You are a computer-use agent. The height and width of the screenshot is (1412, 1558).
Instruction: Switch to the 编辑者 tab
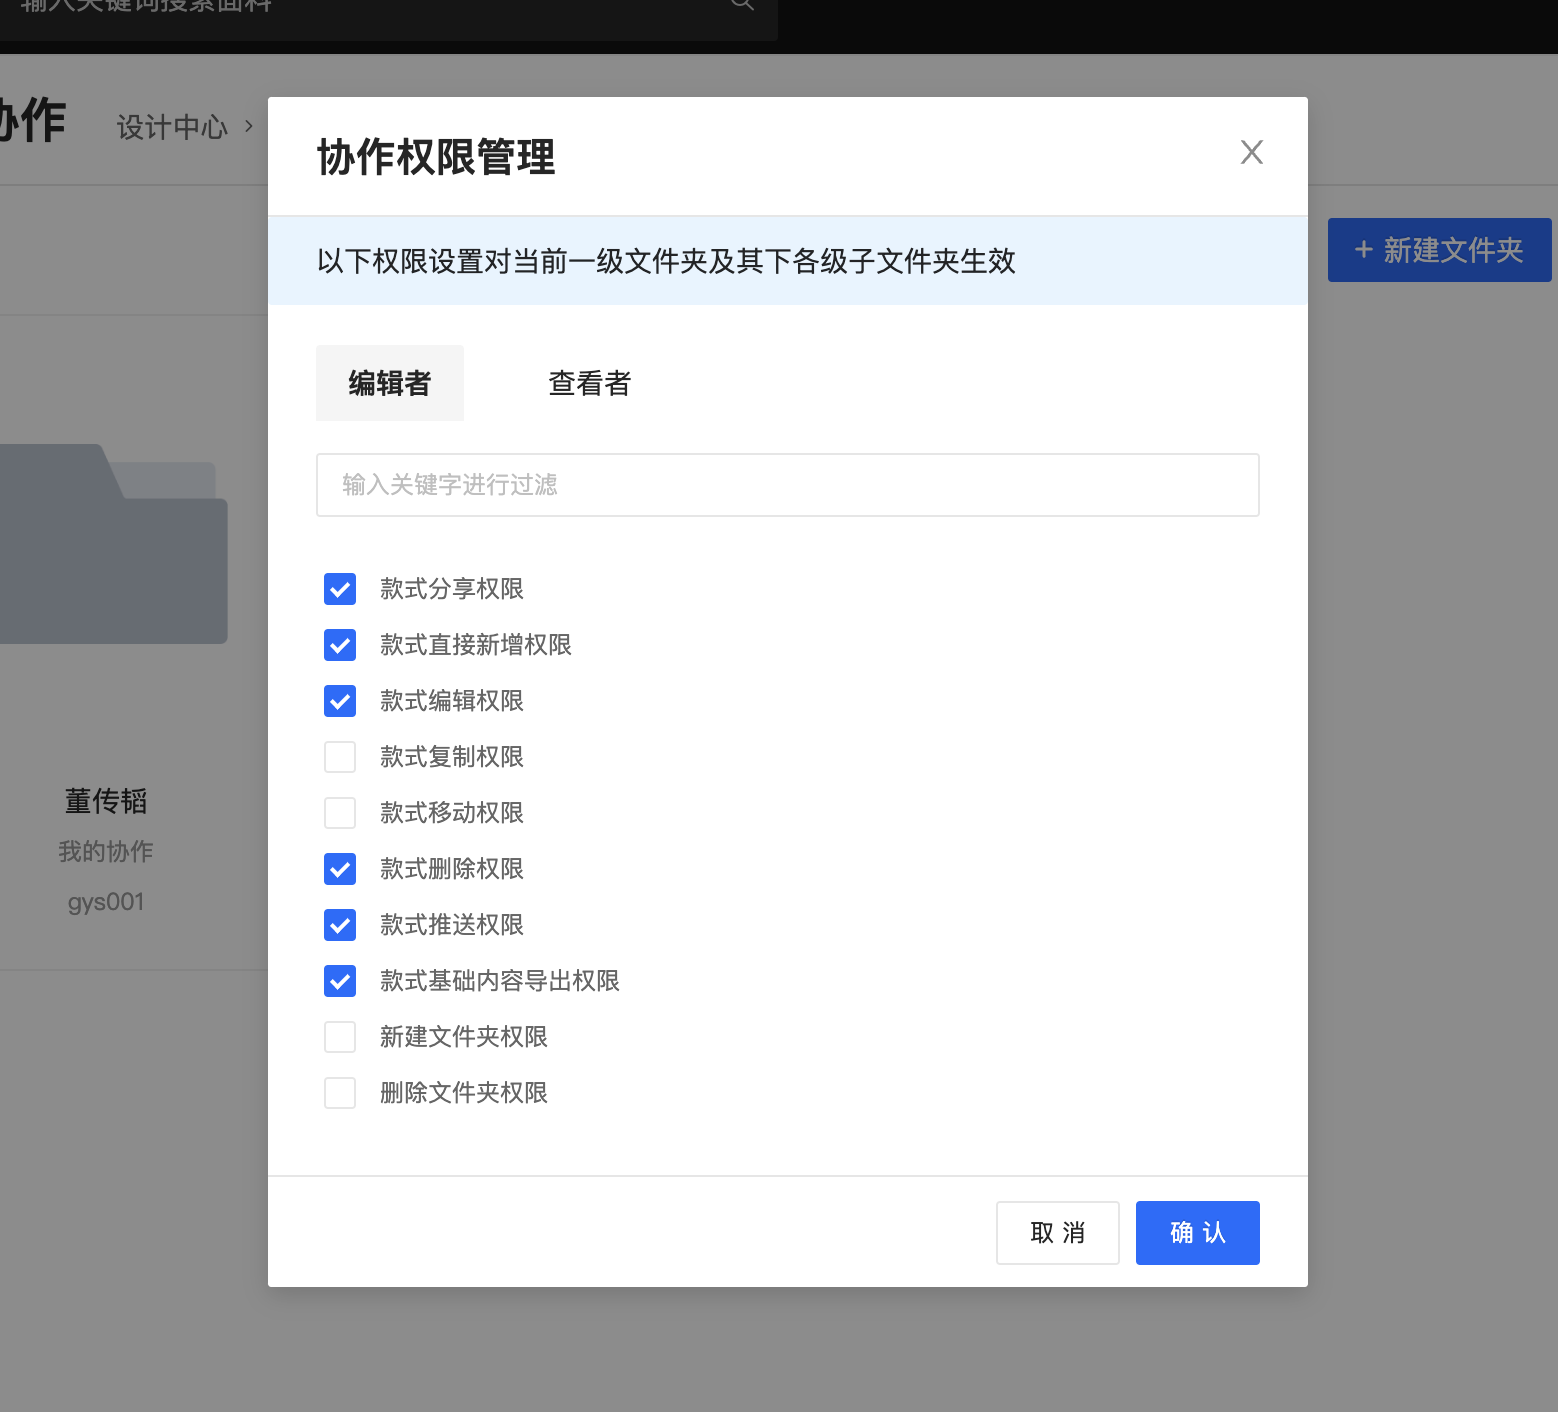[389, 383]
